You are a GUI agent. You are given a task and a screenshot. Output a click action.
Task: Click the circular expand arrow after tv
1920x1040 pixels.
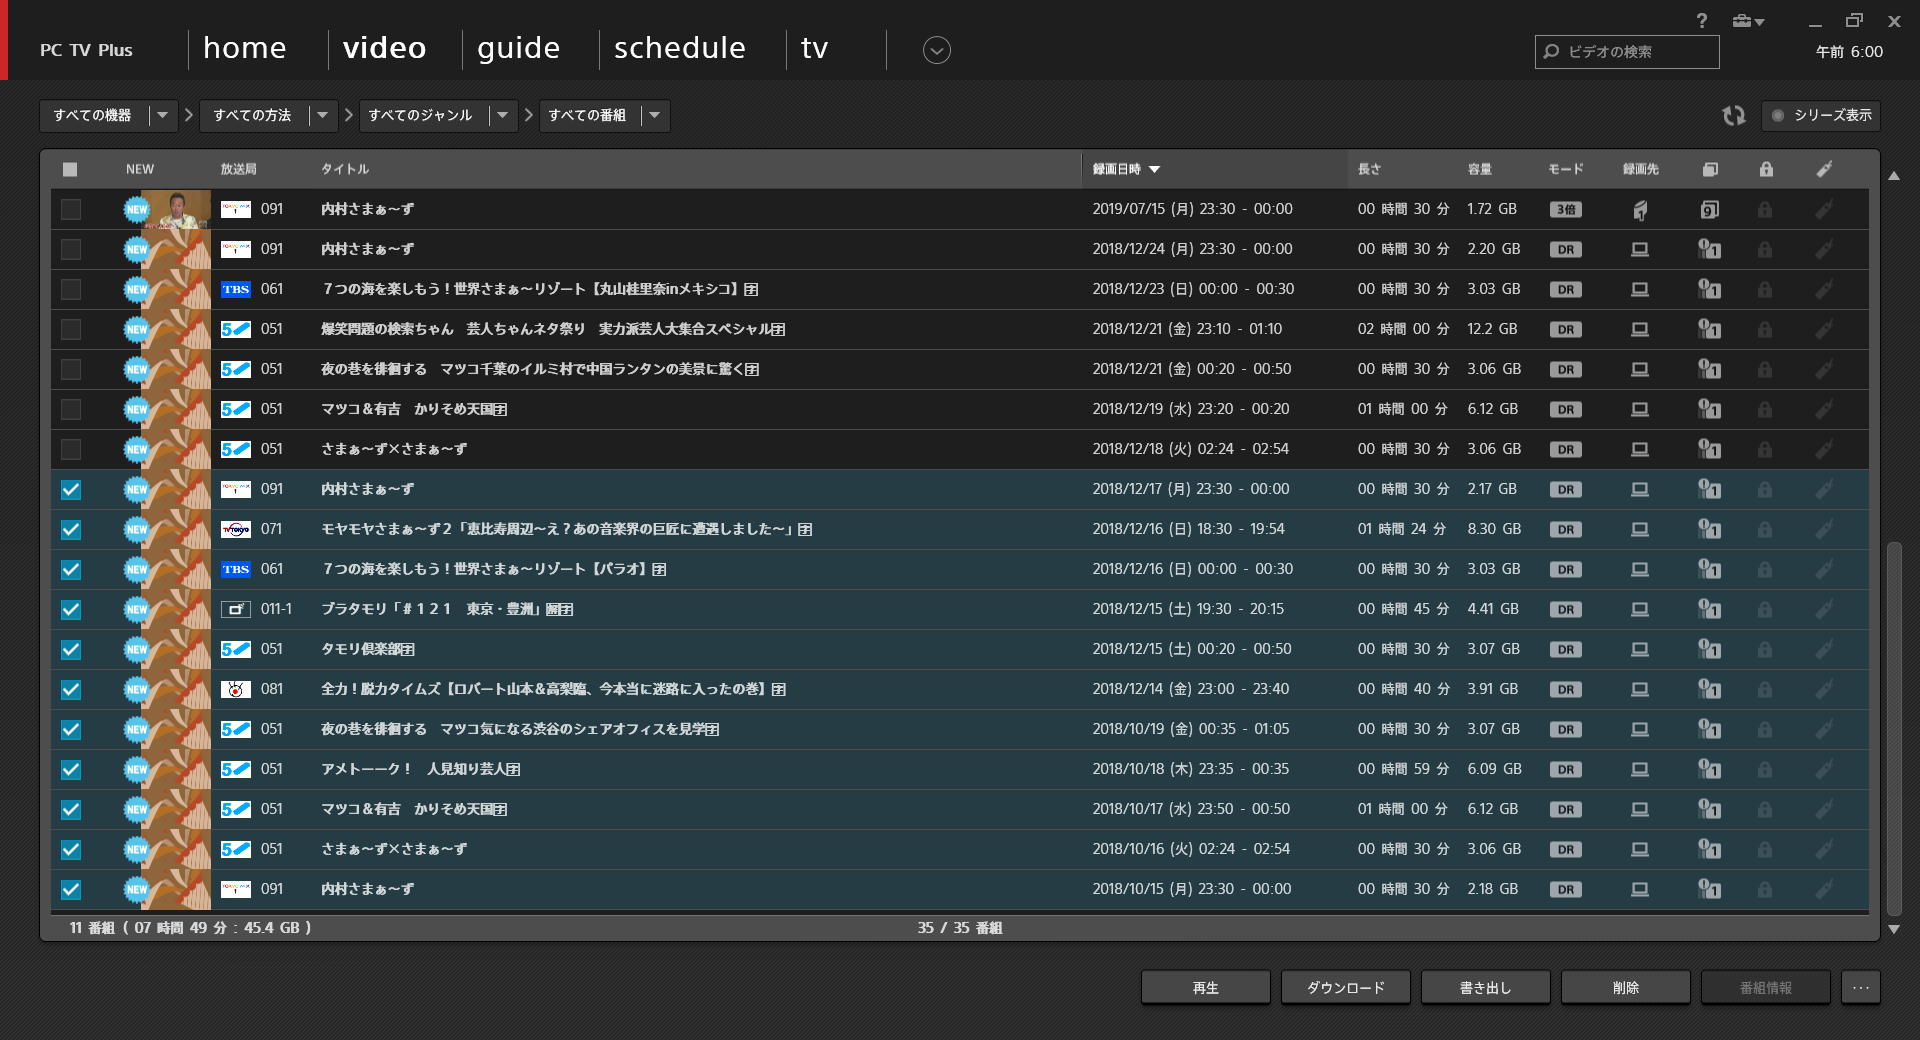coord(936,50)
